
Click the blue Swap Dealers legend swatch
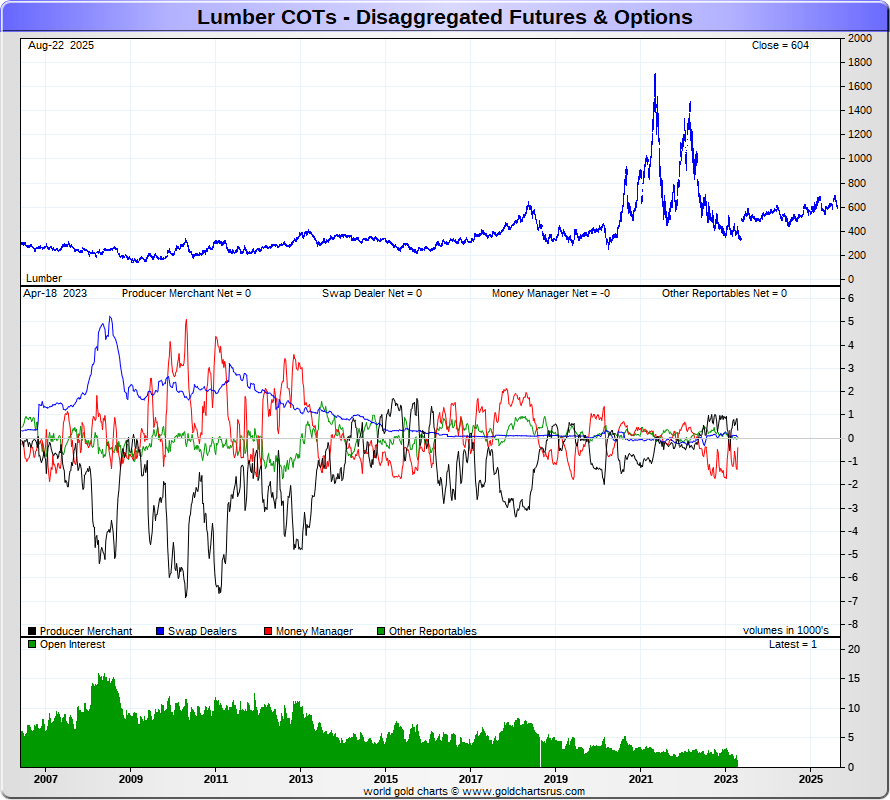[160, 631]
